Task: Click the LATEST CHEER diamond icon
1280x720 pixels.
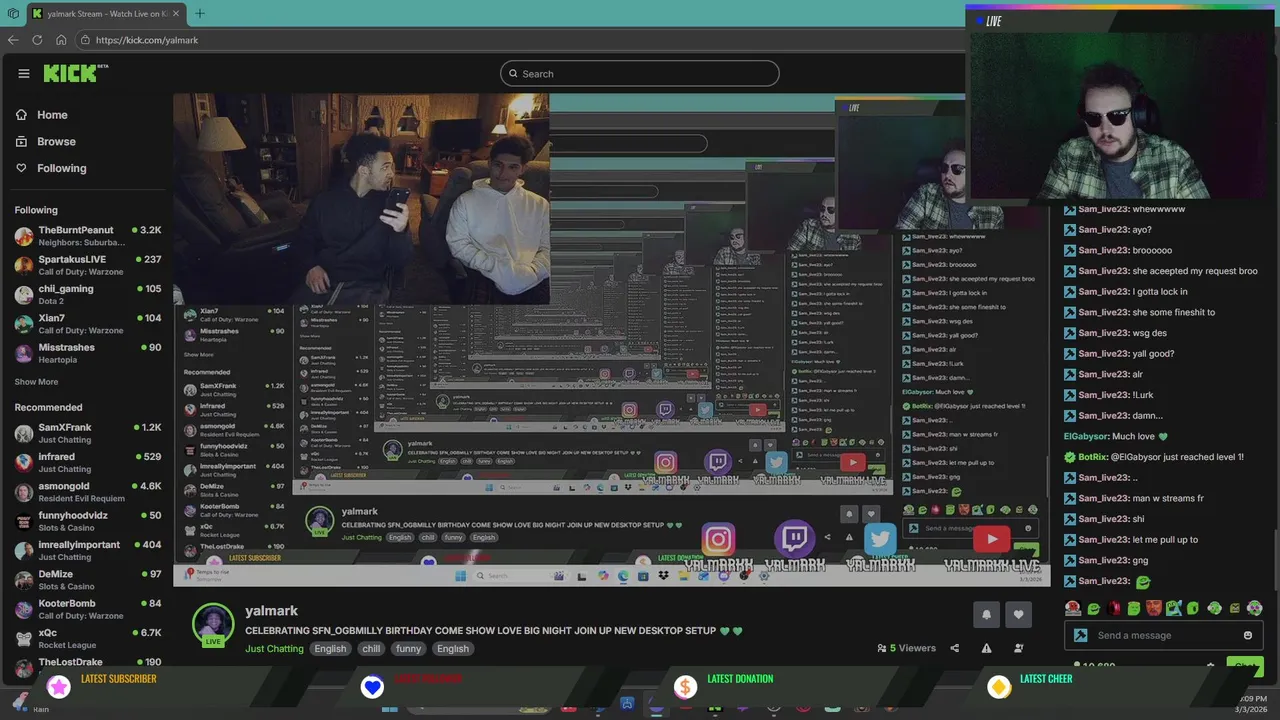Action: [999, 686]
